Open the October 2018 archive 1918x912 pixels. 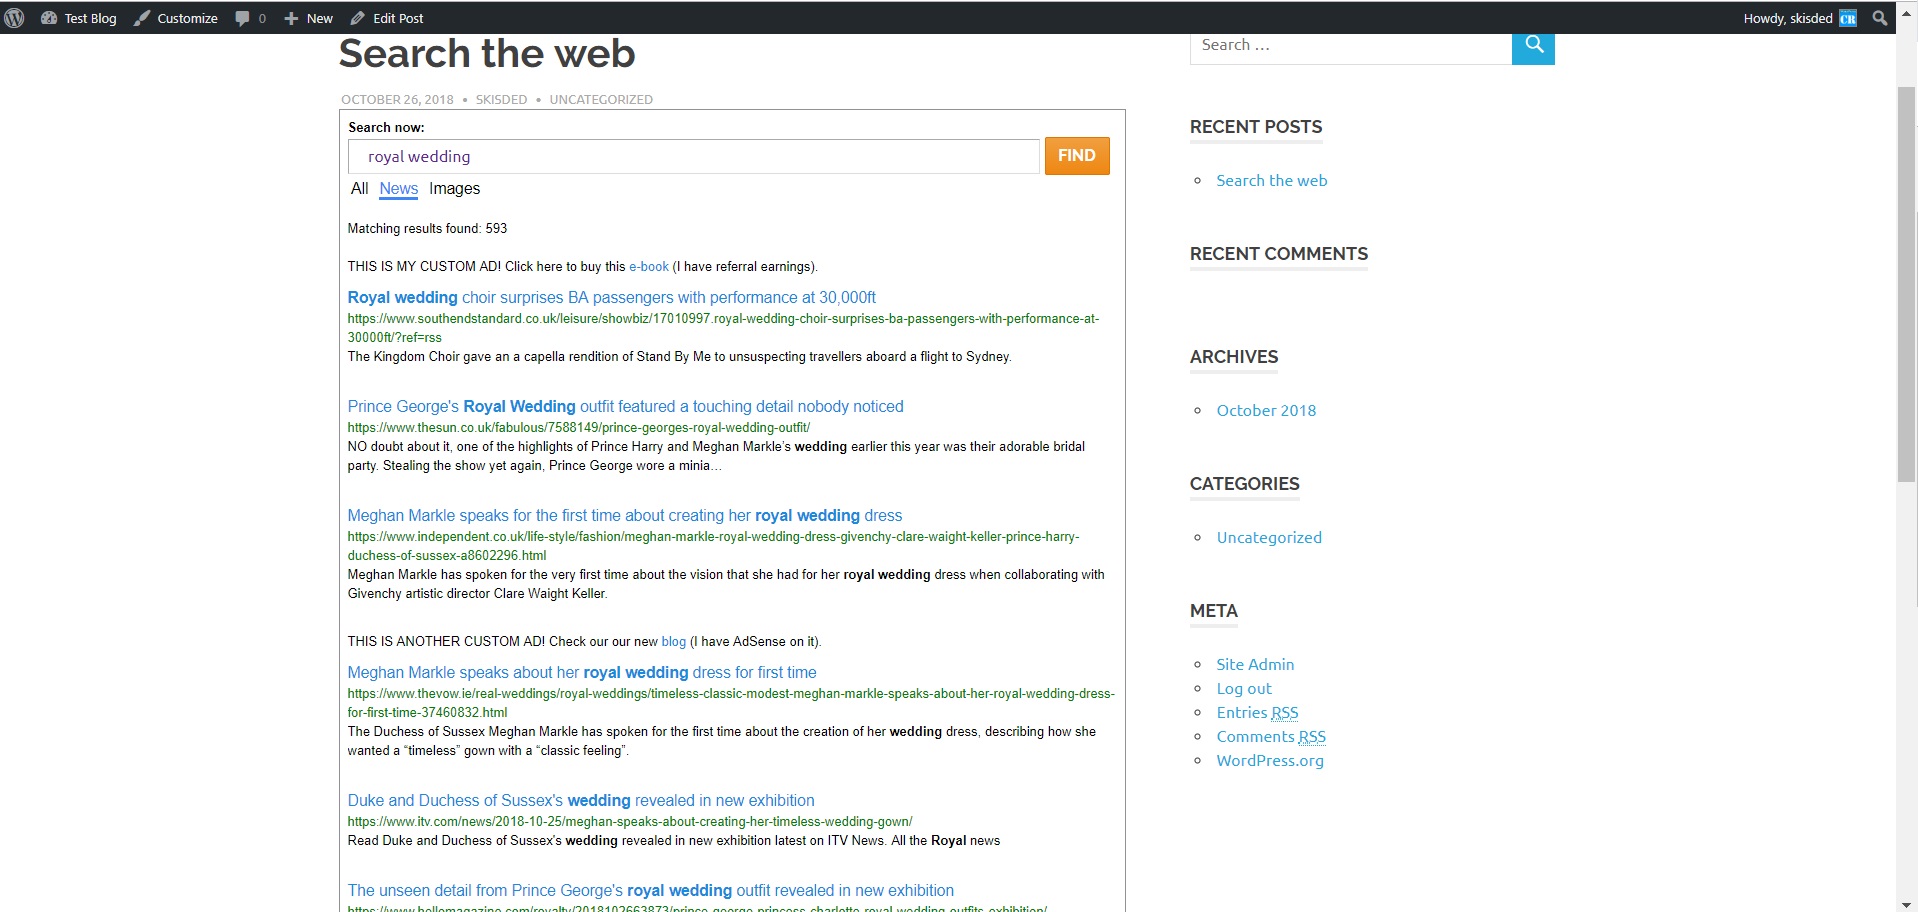(x=1266, y=410)
